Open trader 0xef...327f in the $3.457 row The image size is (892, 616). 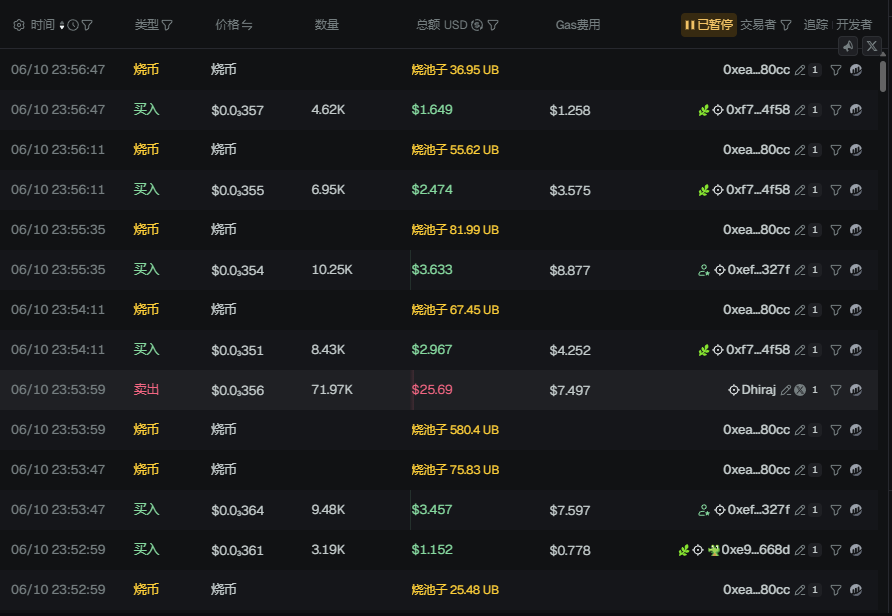[758, 510]
